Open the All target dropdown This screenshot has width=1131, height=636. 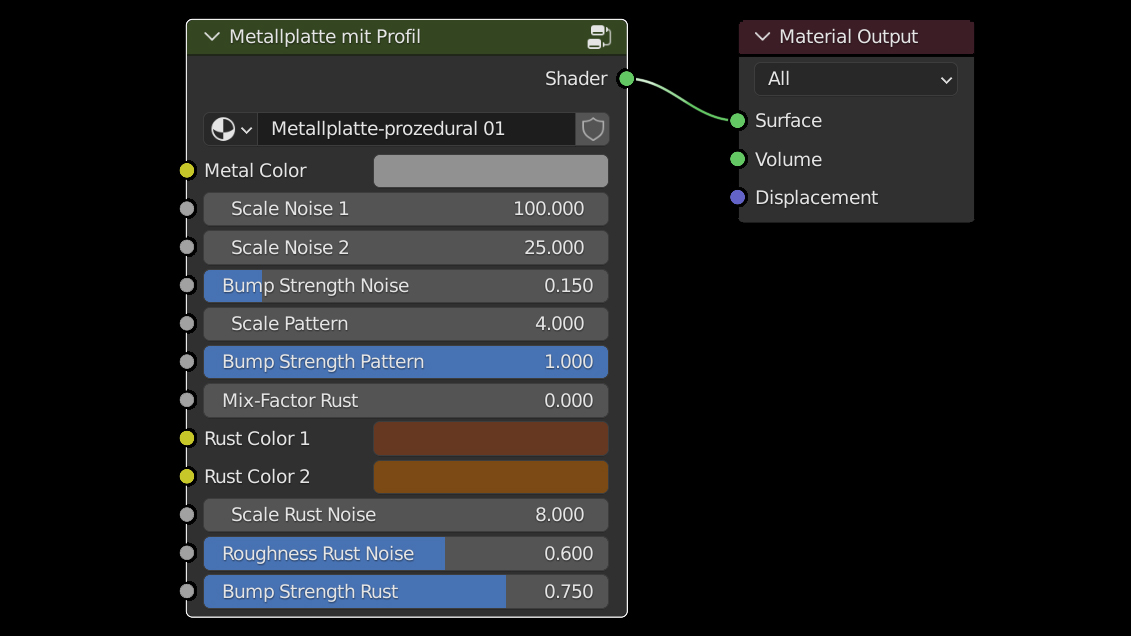tap(856, 79)
